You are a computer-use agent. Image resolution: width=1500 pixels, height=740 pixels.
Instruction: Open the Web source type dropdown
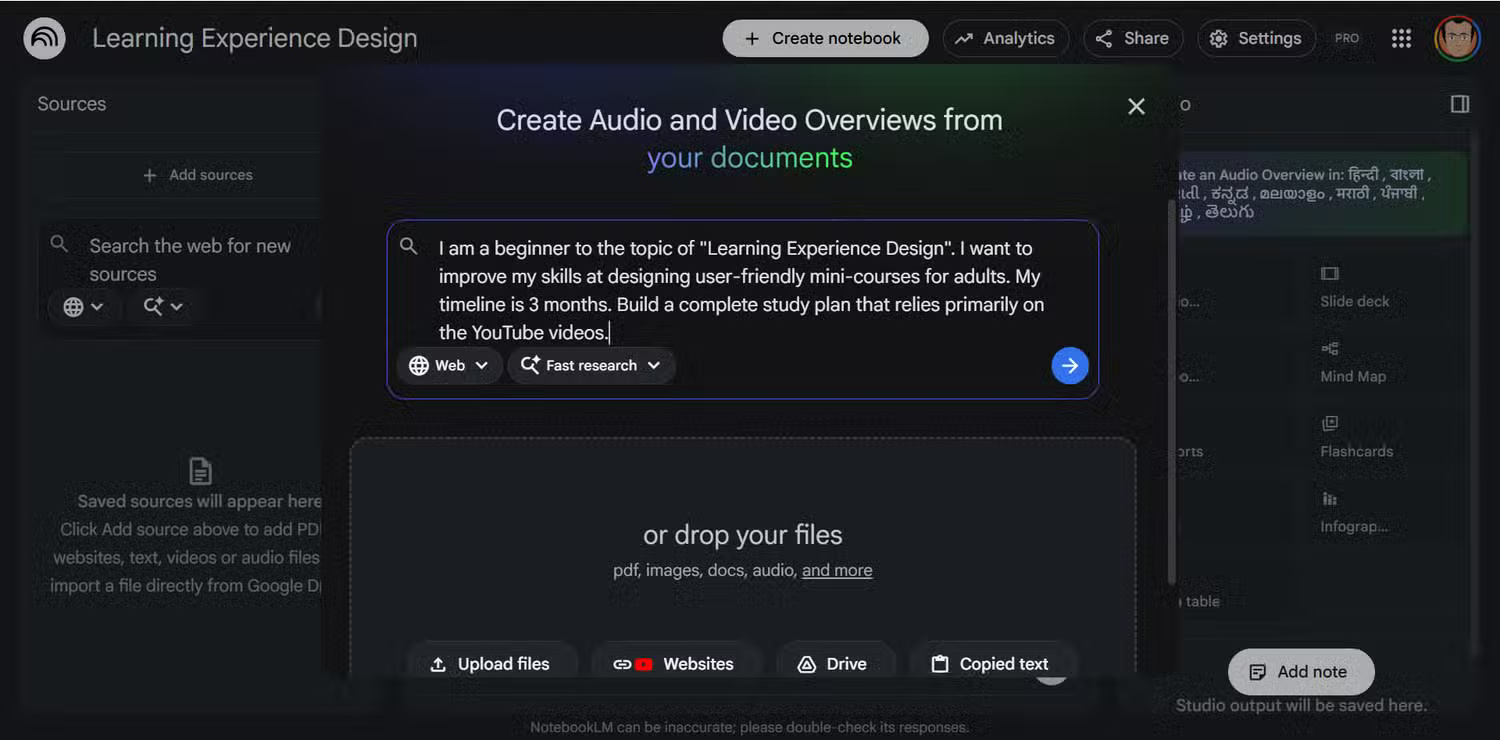[449, 365]
